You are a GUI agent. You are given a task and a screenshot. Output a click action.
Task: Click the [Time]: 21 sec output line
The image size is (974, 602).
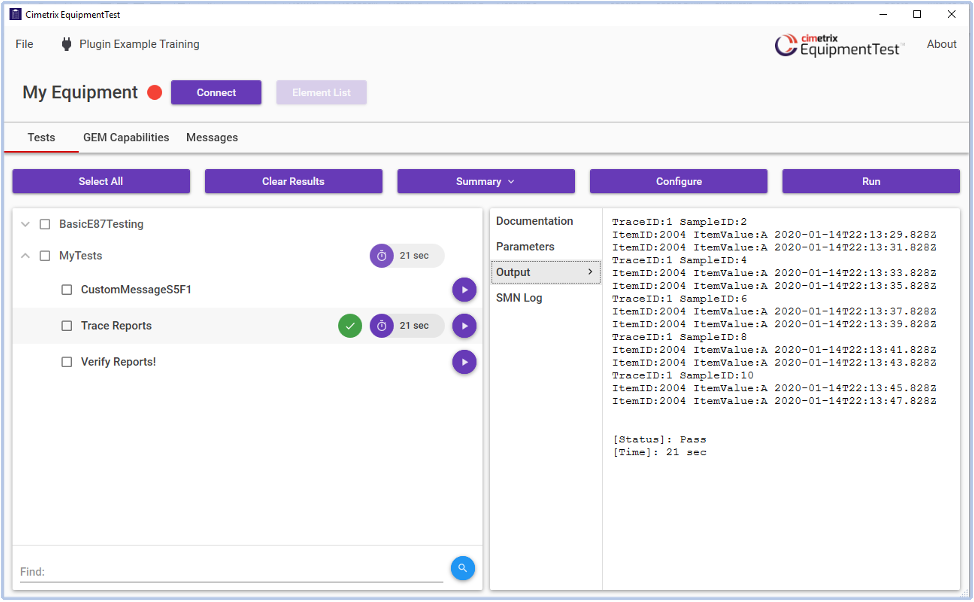pos(660,452)
